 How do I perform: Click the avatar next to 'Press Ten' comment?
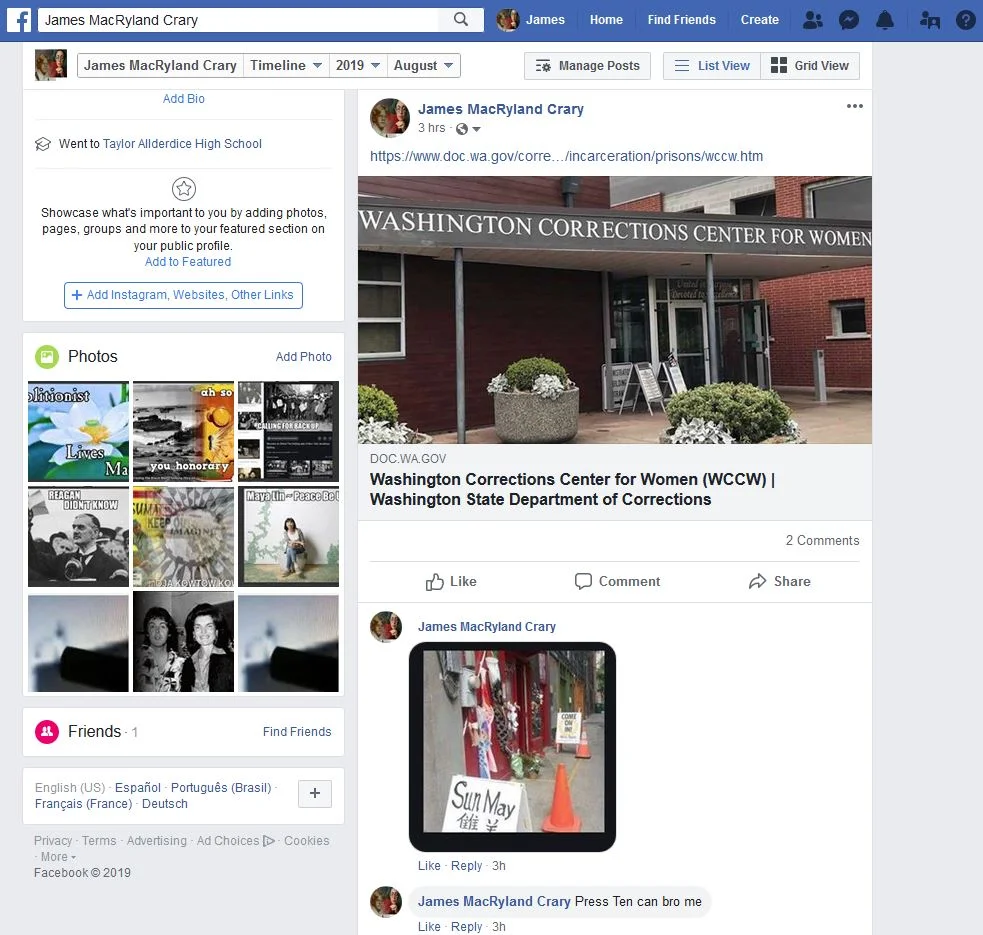pos(386,902)
